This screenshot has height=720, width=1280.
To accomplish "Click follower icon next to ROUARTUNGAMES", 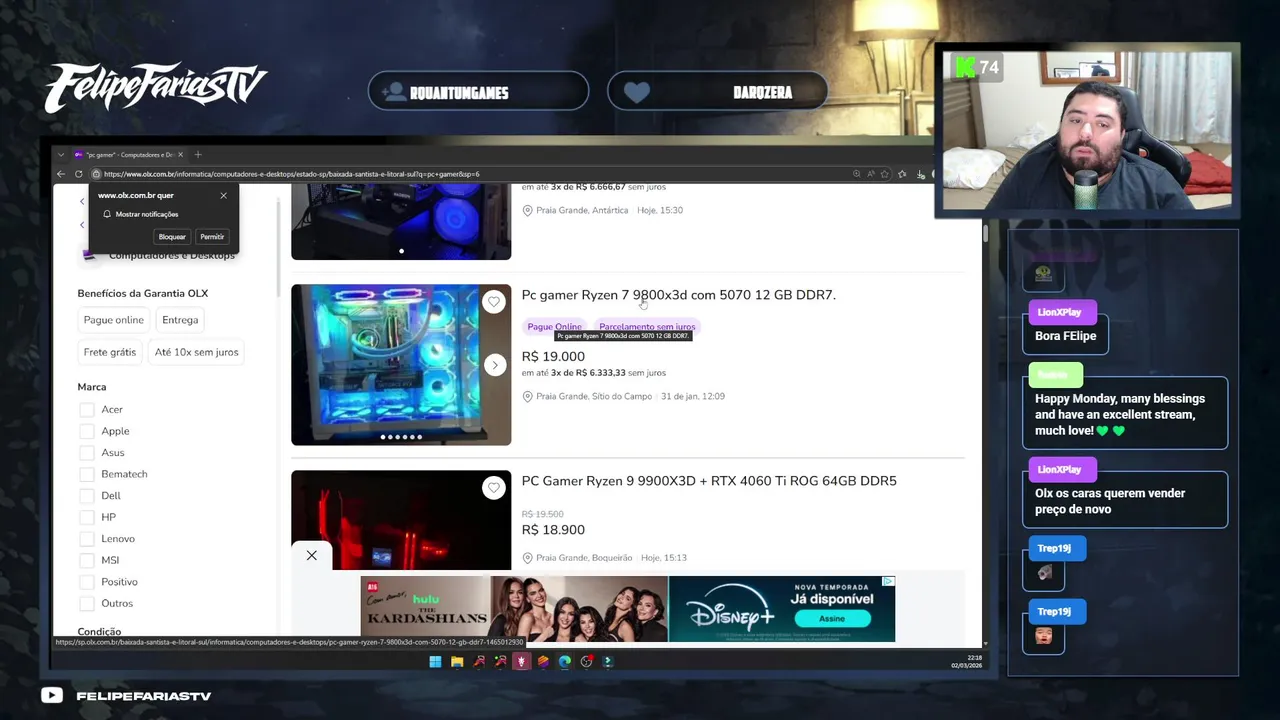I will pos(394,91).
